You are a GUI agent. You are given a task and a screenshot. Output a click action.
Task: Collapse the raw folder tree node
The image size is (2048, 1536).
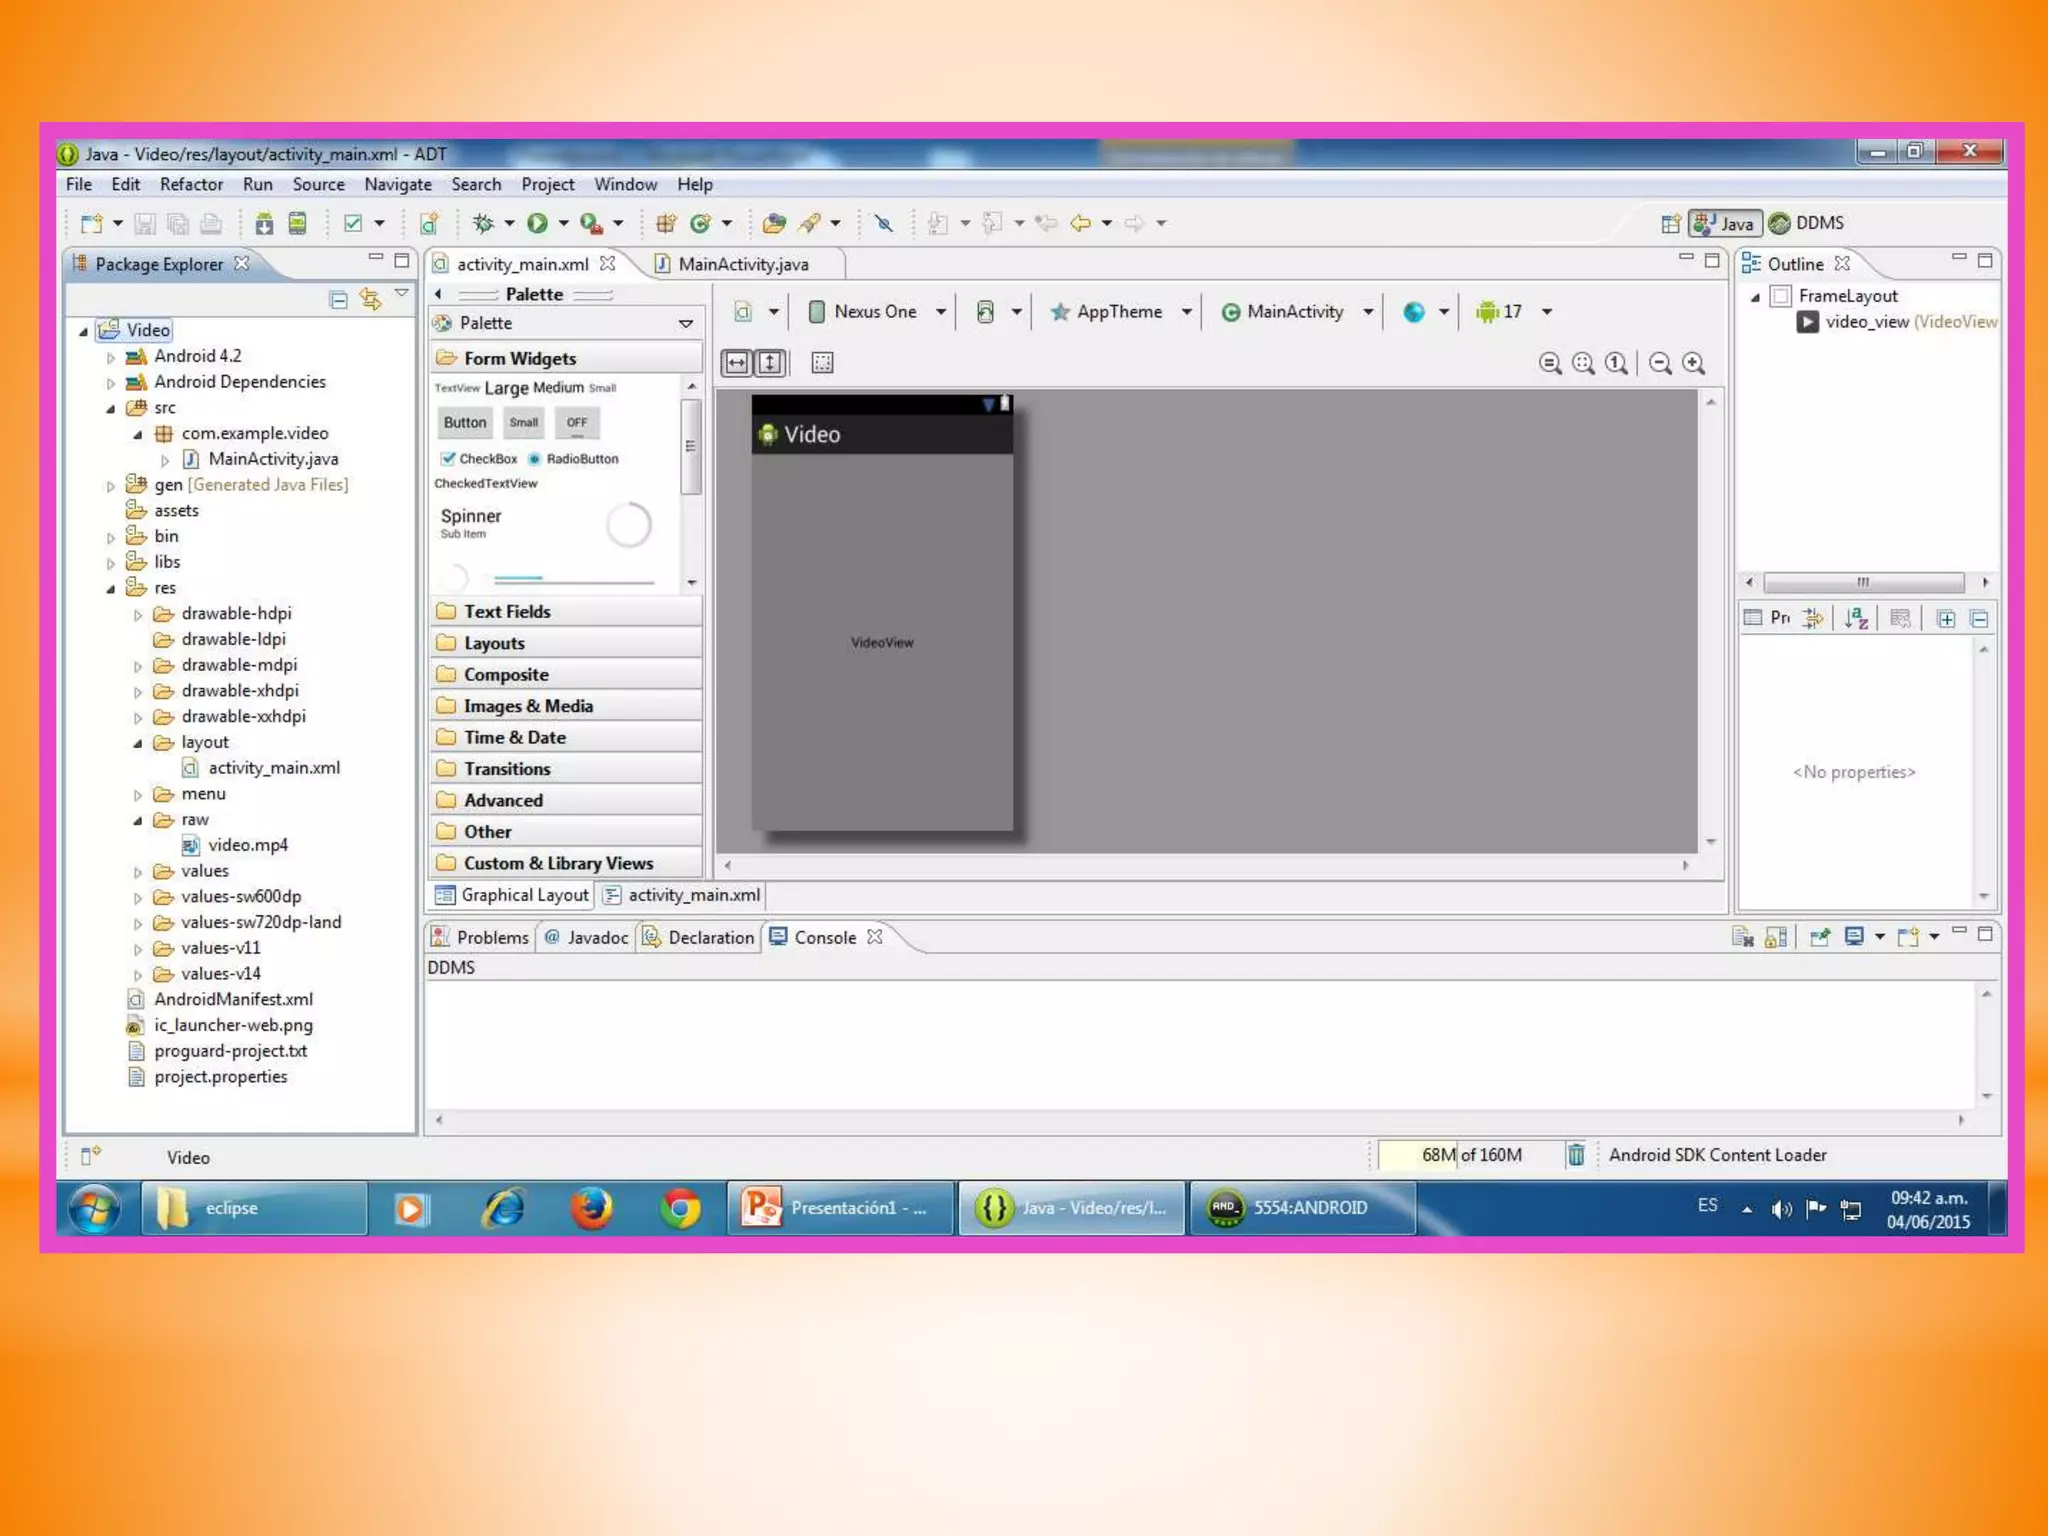[x=138, y=820]
